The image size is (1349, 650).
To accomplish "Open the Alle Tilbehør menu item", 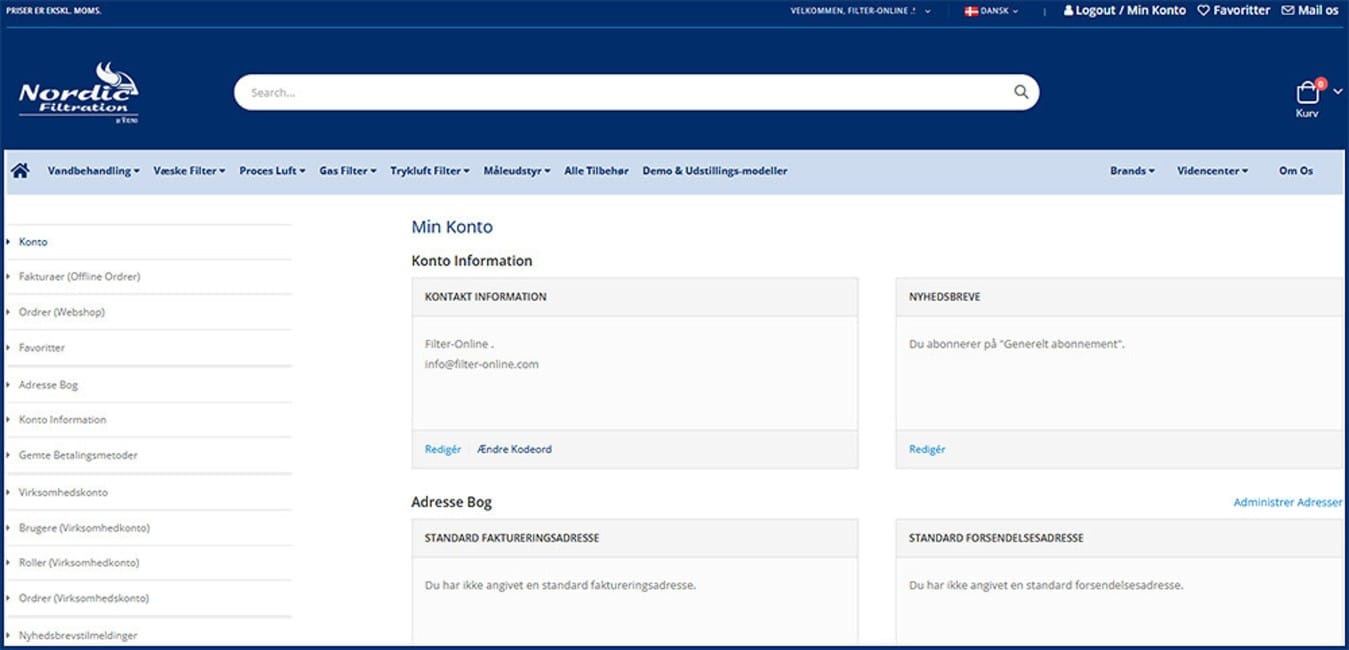I will (596, 171).
